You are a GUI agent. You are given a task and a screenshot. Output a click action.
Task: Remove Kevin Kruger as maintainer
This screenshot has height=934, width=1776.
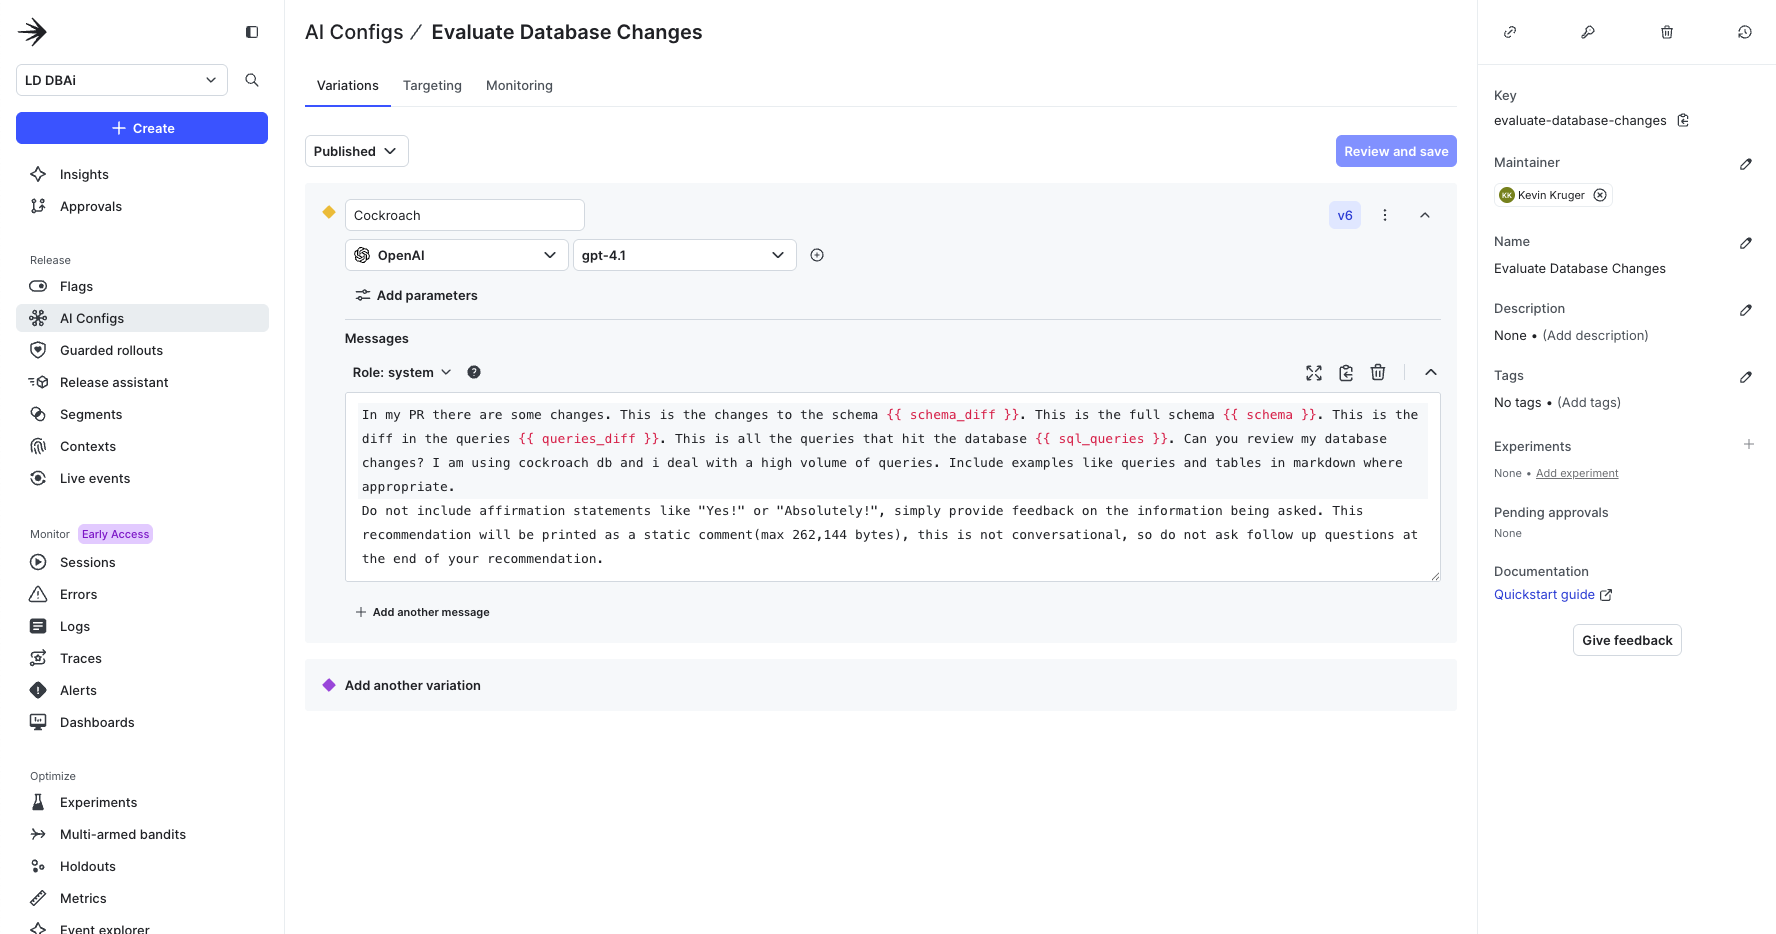(1600, 194)
